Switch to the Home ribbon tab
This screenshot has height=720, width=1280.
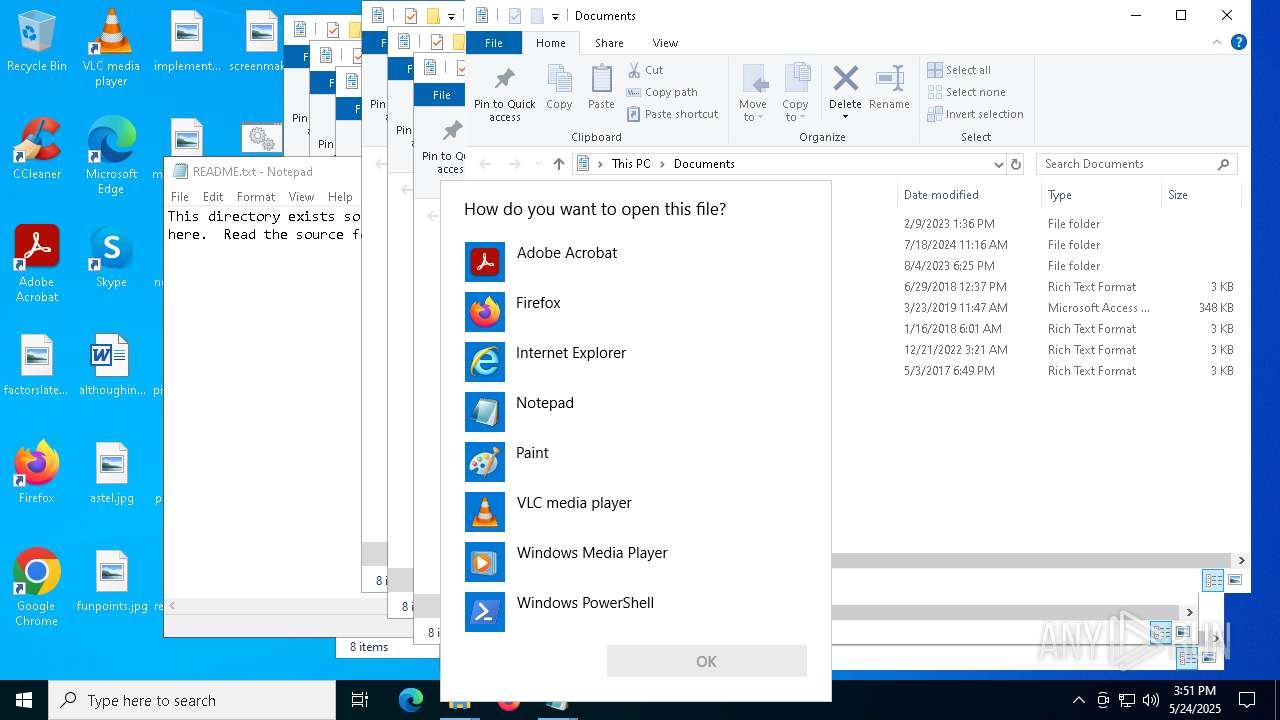[551, 43]
